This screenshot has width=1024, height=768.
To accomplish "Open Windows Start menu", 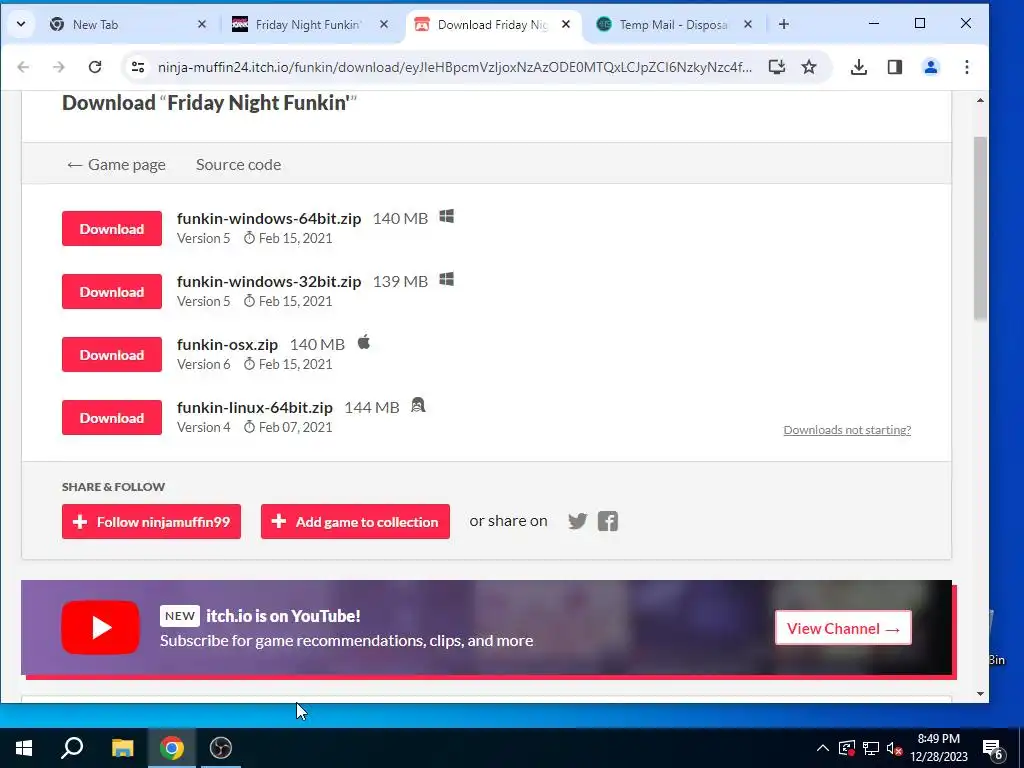I will pyautogui.click(x=24, y=748).
